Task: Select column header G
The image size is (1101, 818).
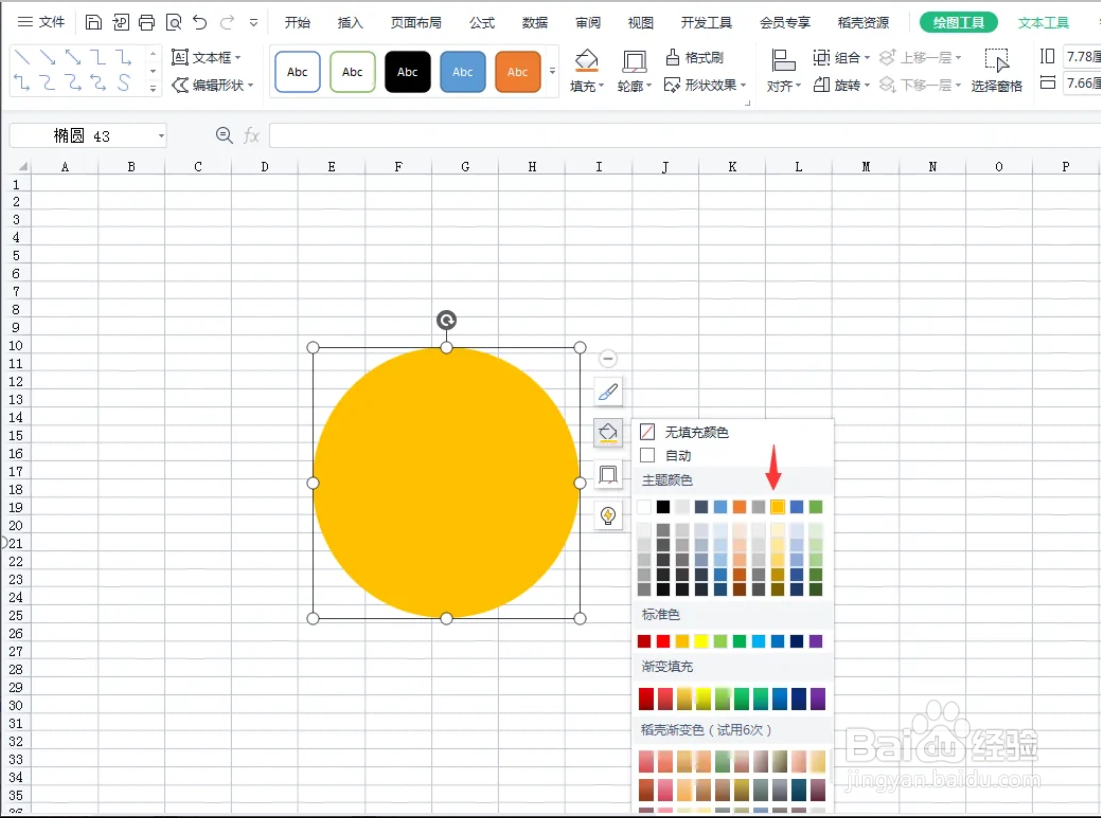Action: (465, 166)
